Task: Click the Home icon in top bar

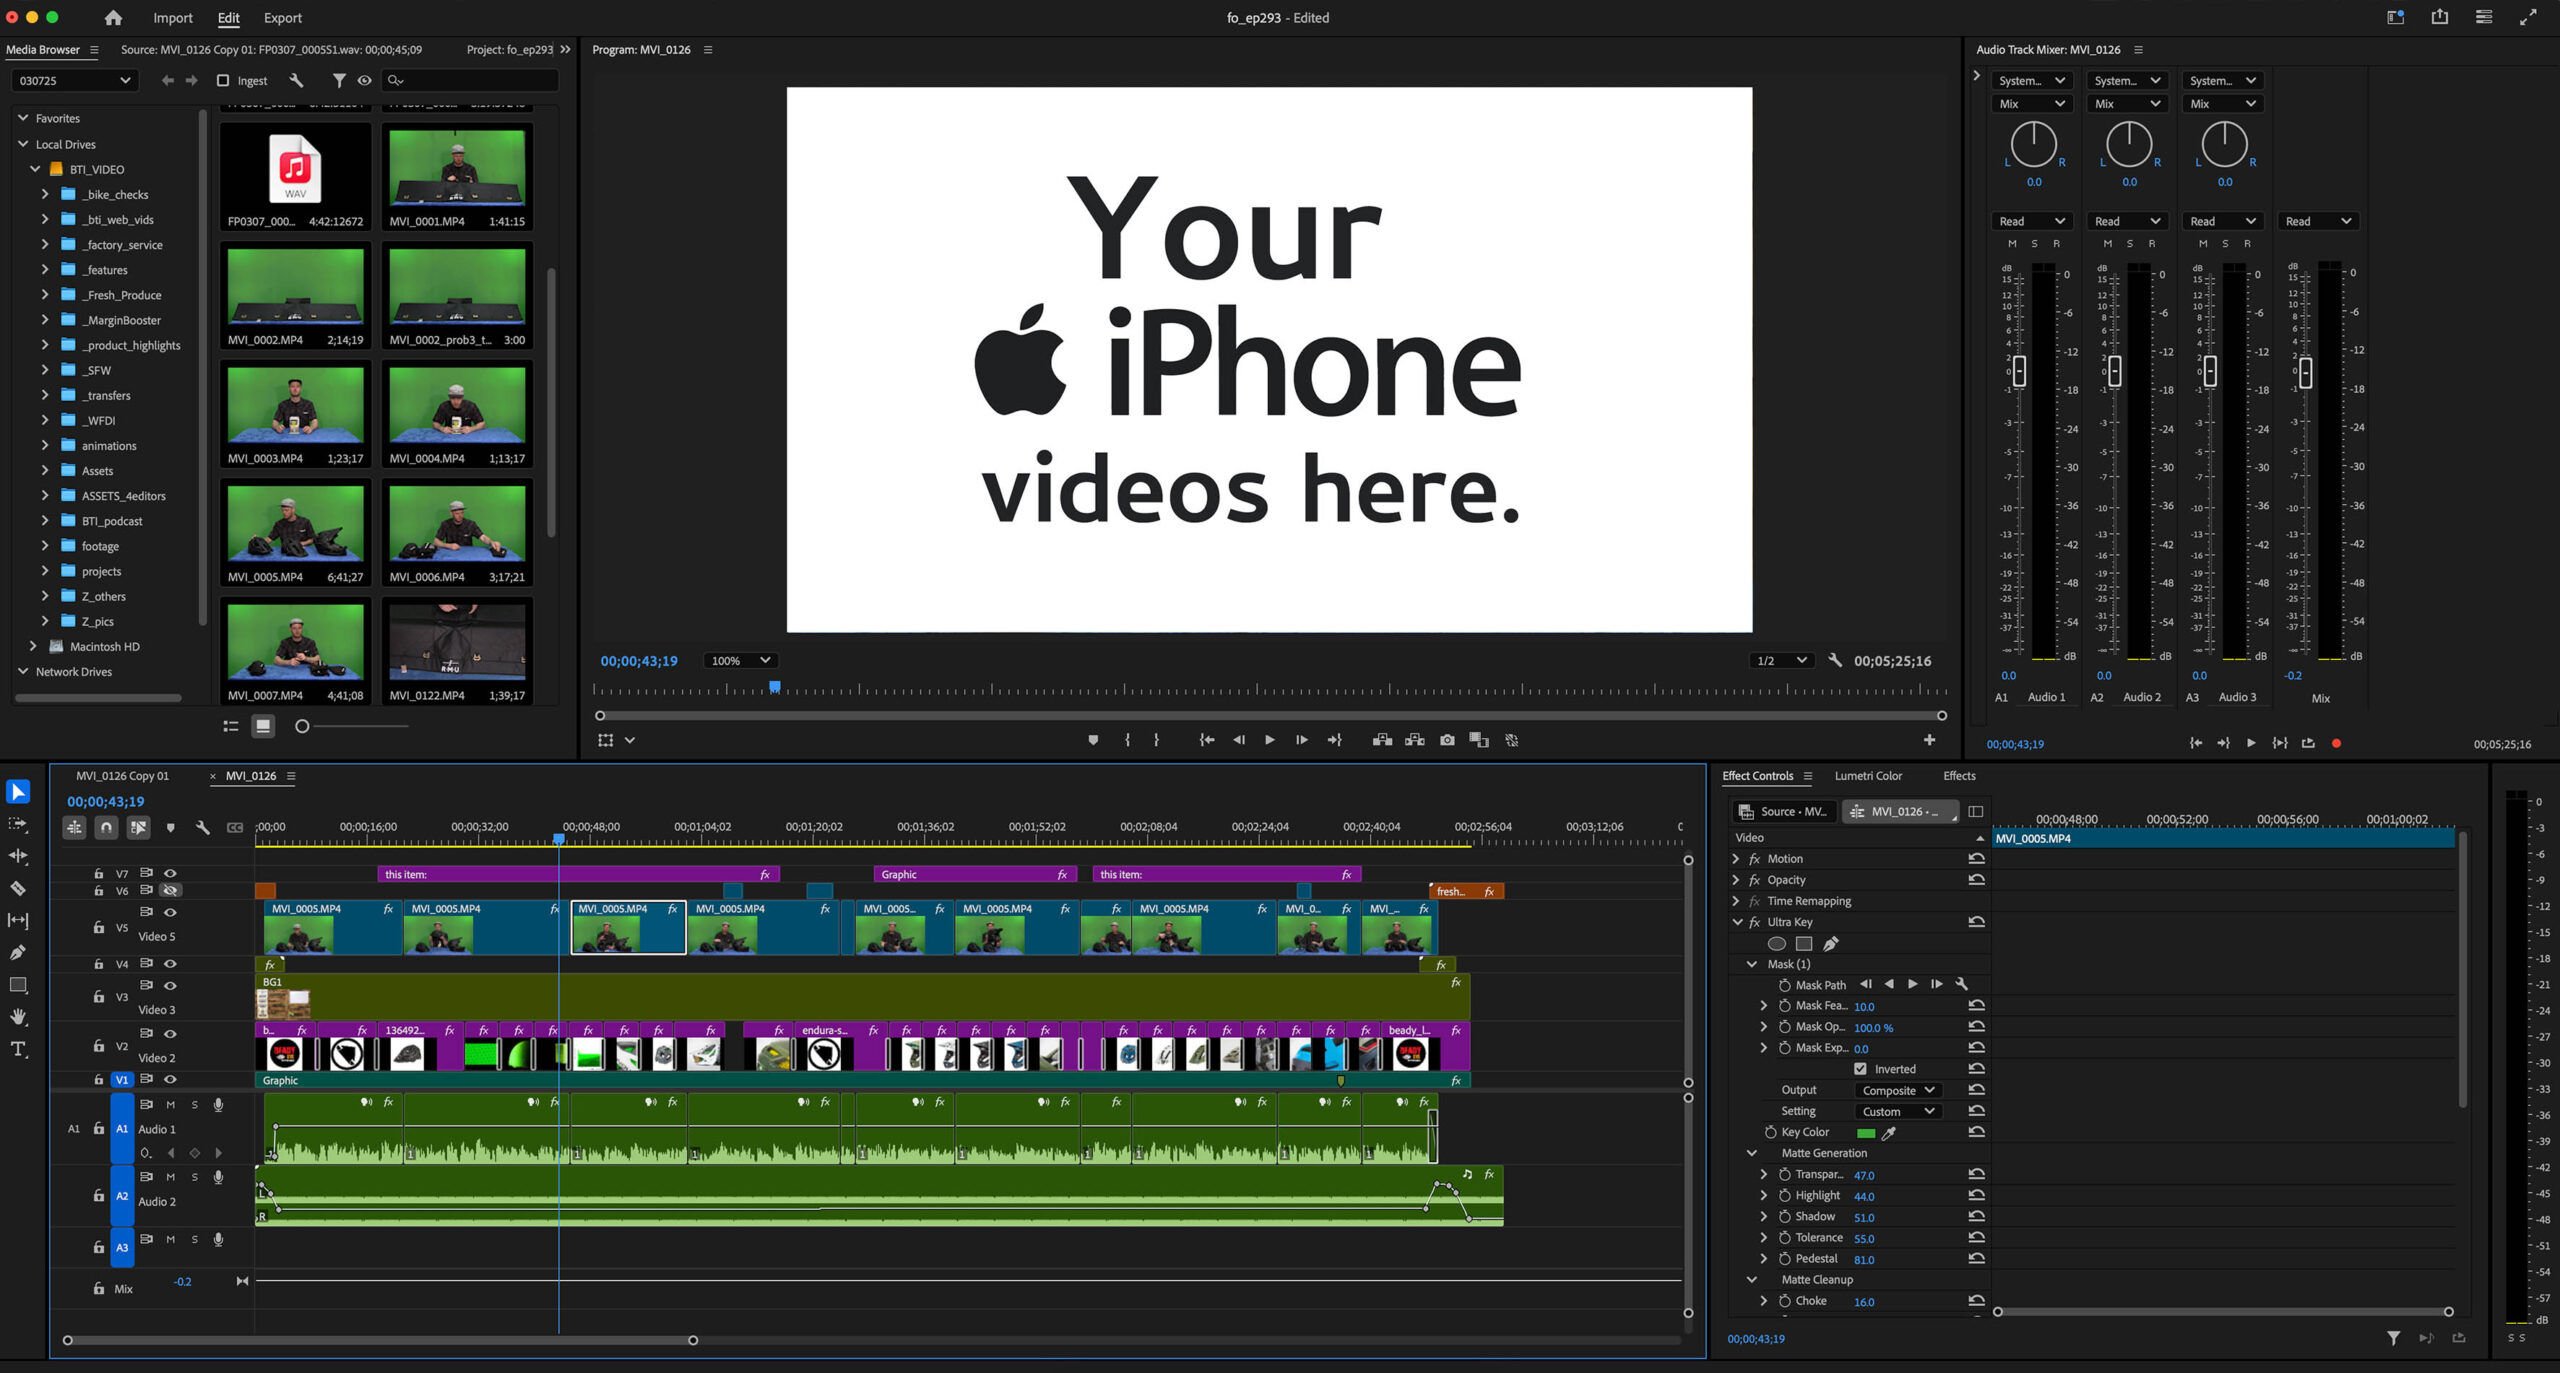Action: tap(113, 18)
